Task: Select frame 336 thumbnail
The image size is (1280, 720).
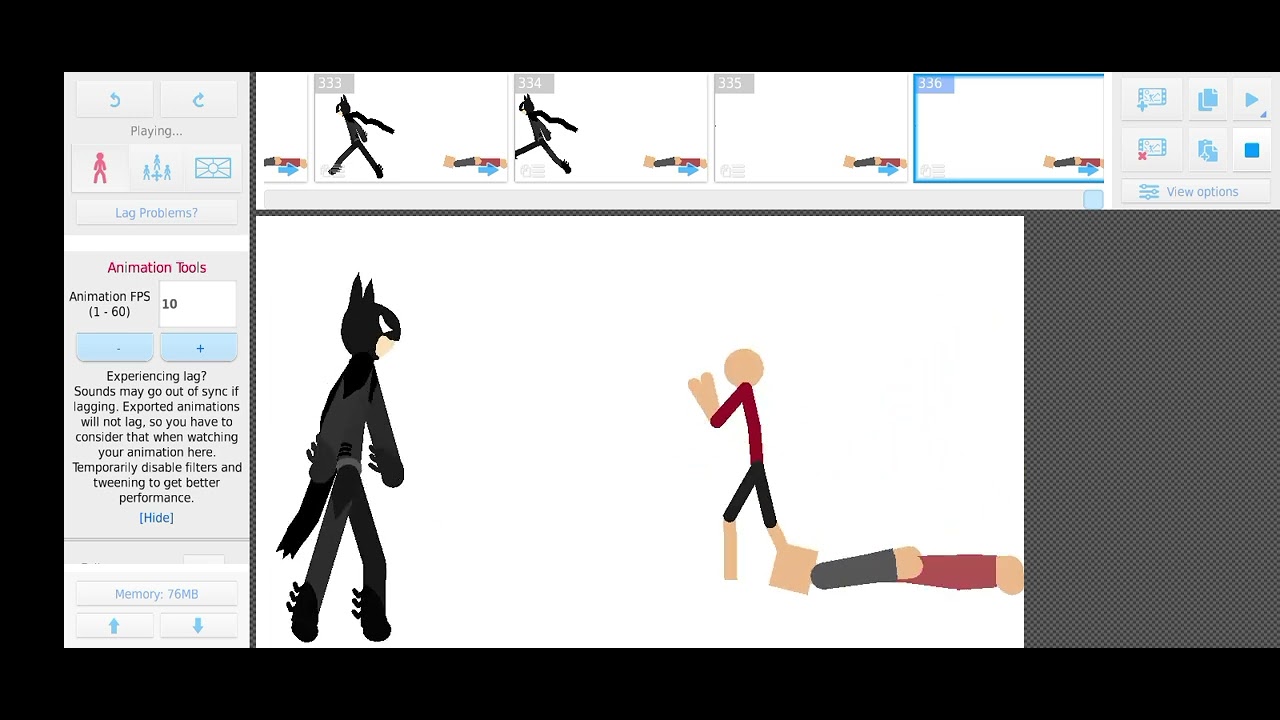Action: (x=1009, y=128)
